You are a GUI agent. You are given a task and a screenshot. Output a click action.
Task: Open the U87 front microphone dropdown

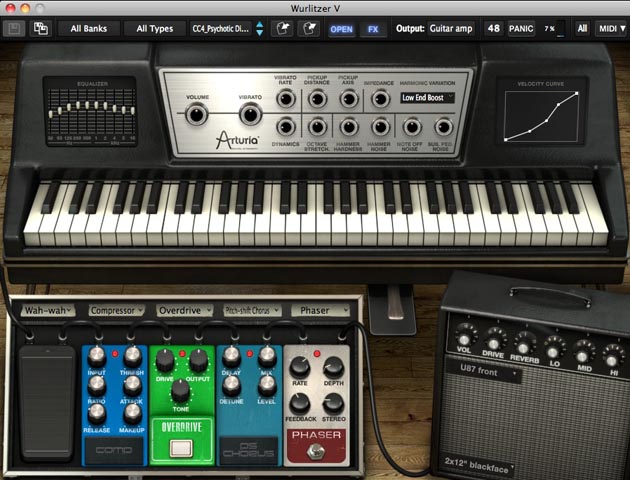click(485, 370)
